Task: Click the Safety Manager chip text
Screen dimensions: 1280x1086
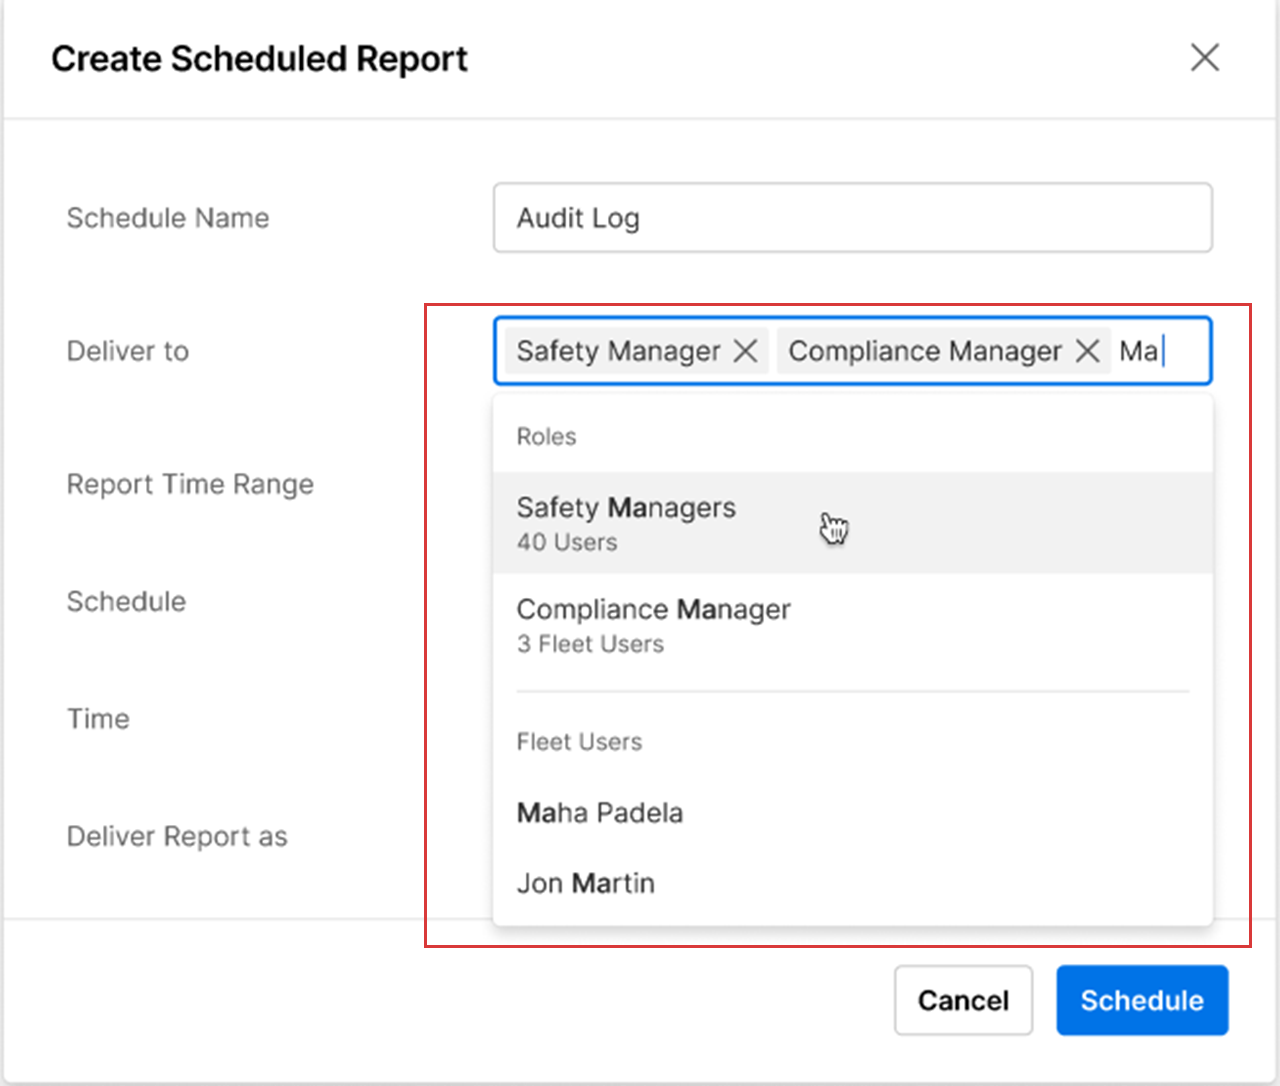Action: click(x=618, y=351)
